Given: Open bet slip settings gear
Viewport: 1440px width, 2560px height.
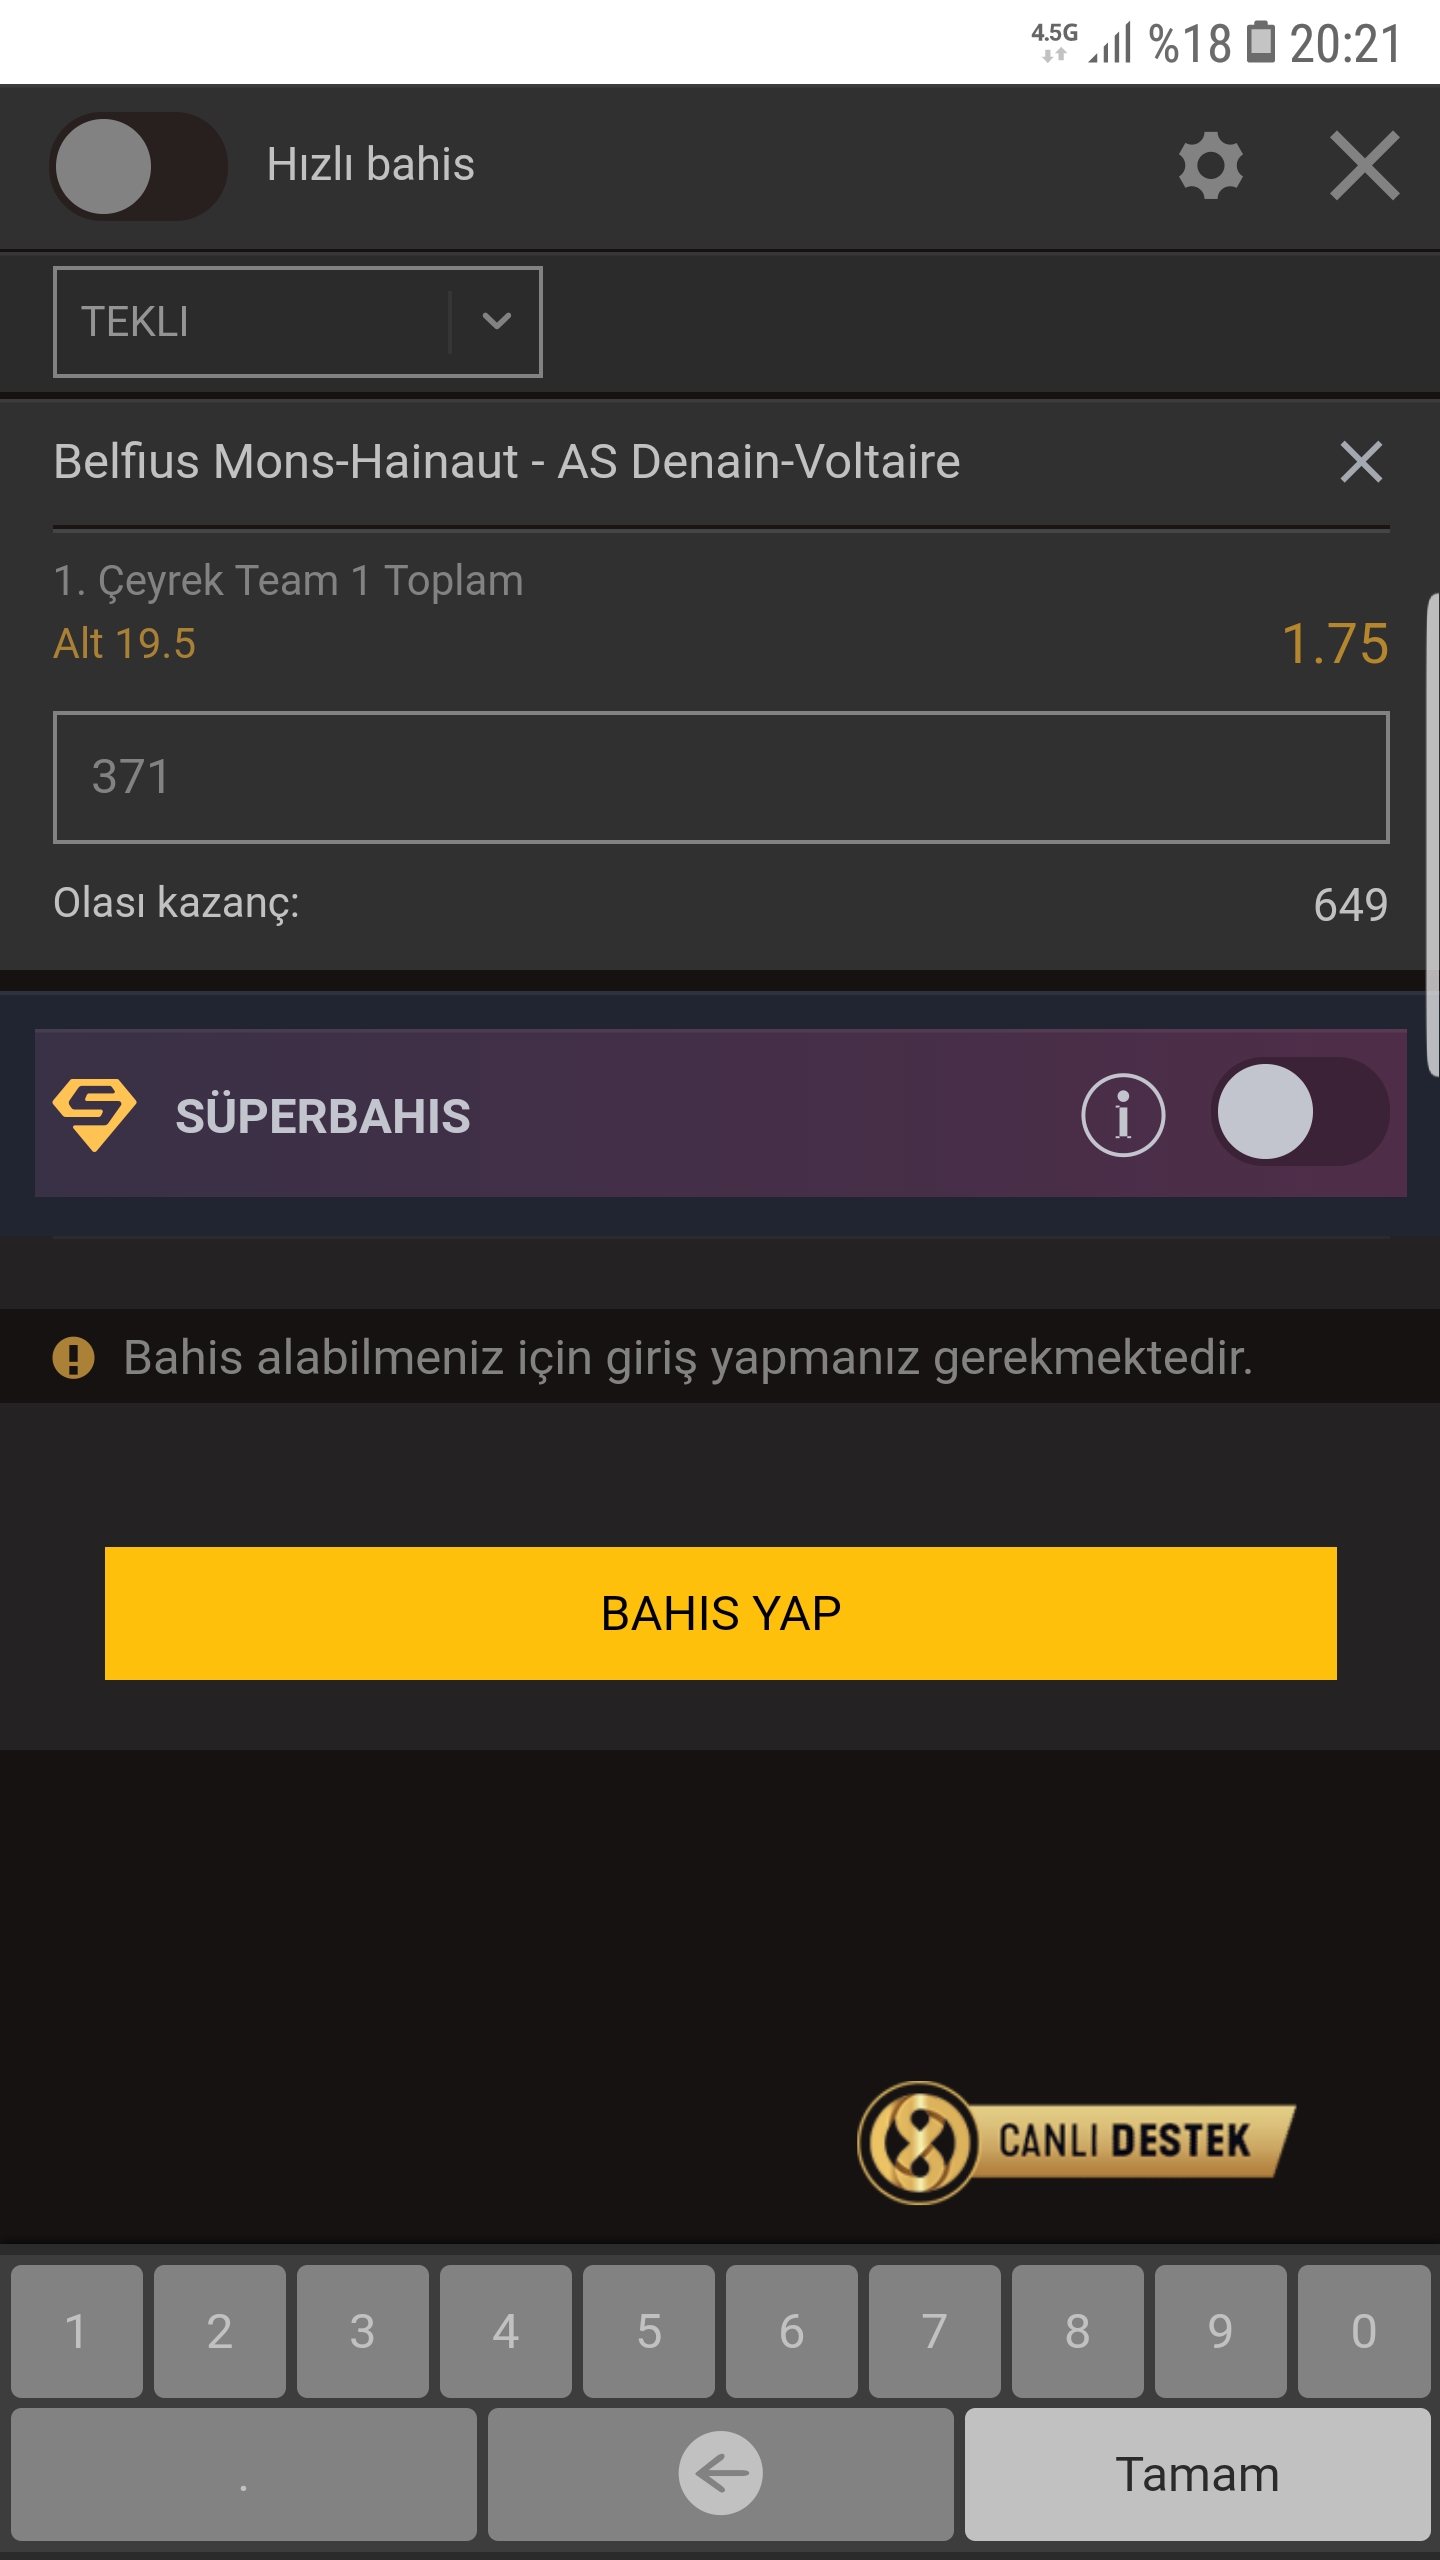Looking at the screenshot, I should click(x=1210, y=165).
